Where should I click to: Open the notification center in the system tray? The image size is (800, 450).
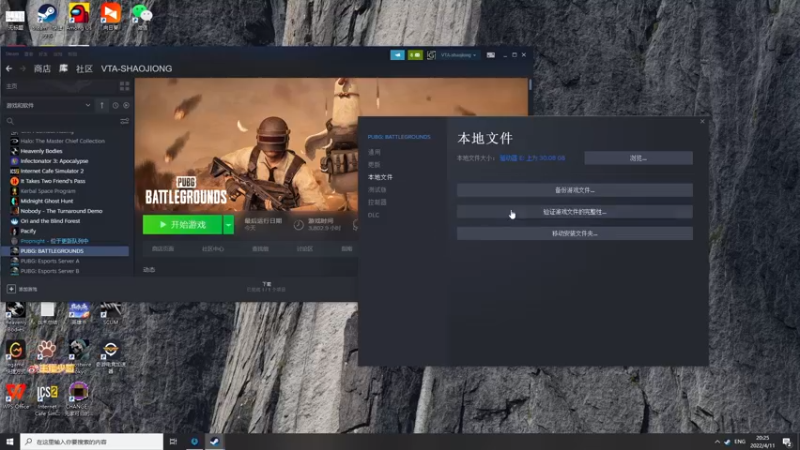787,441
